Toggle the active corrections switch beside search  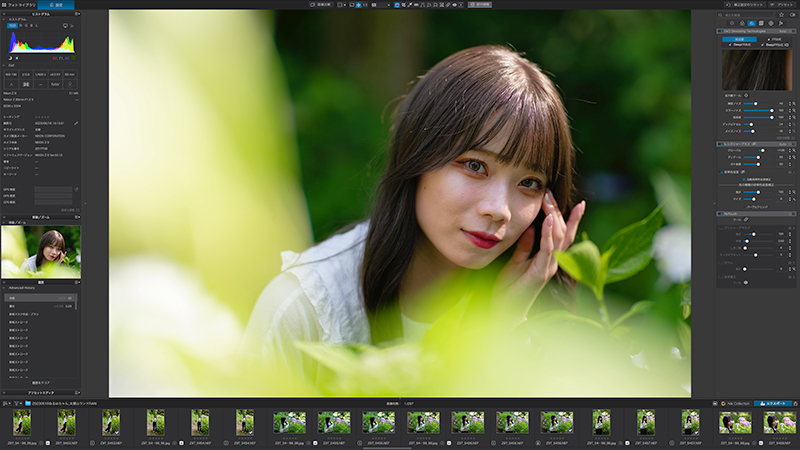click(792, 15)
